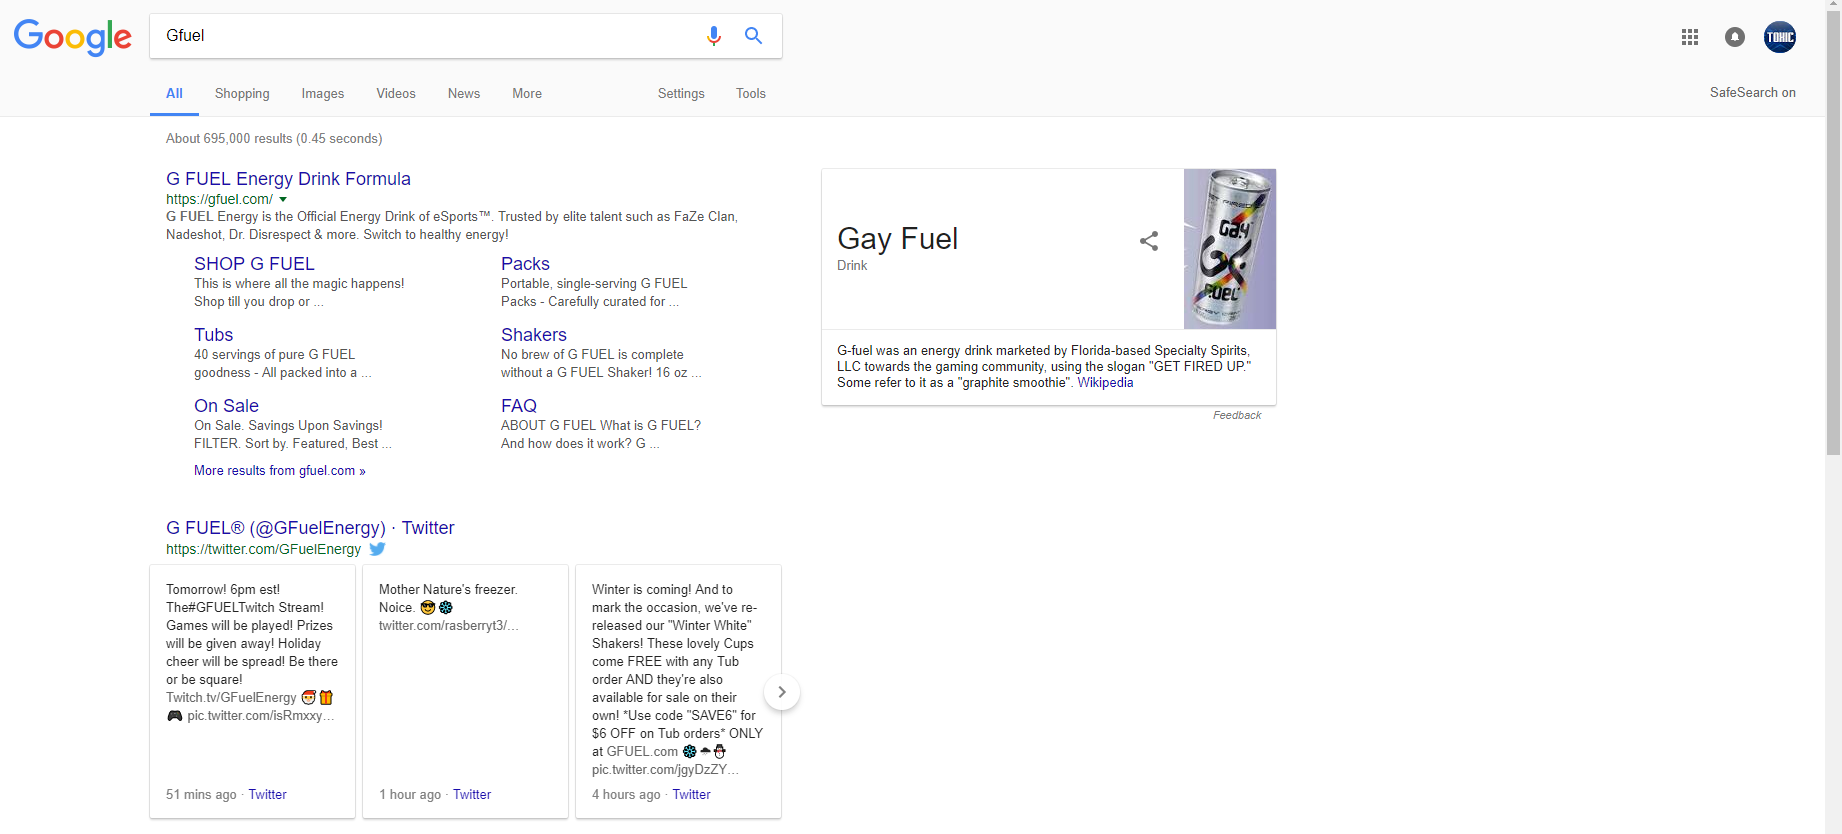Screen dimensions: 1842x834
Task: Open the notifications bell icon
Action: point(1734,37)
